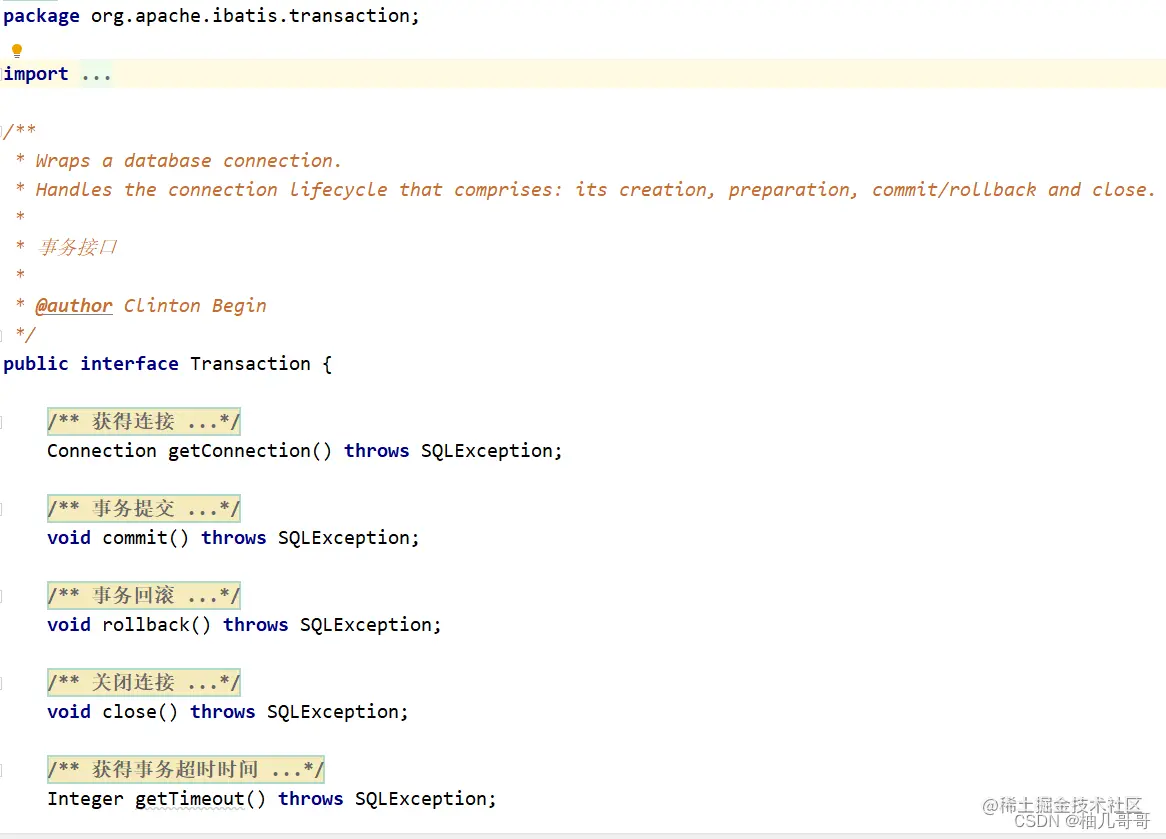
Task: Click the Connection return type
Action: tap(102, 451)
